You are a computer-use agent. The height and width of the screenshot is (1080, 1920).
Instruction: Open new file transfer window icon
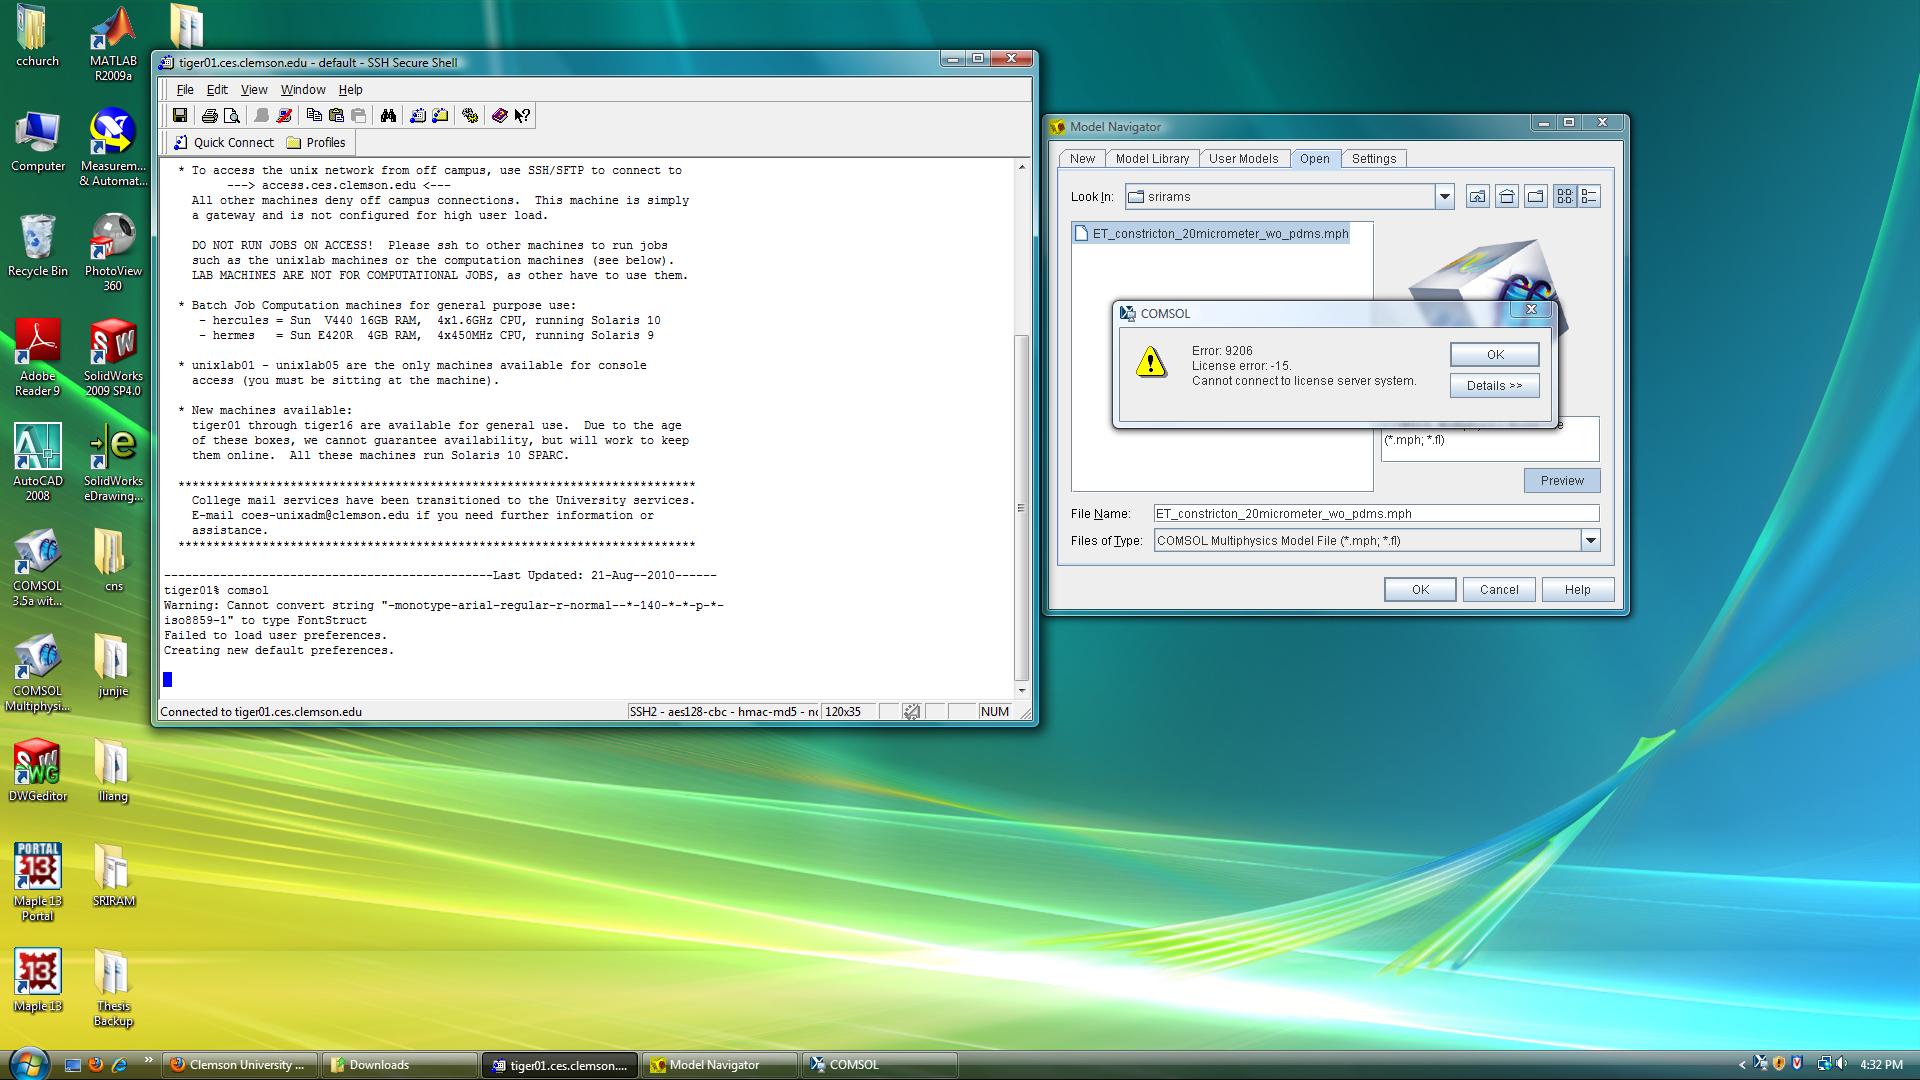440,116
